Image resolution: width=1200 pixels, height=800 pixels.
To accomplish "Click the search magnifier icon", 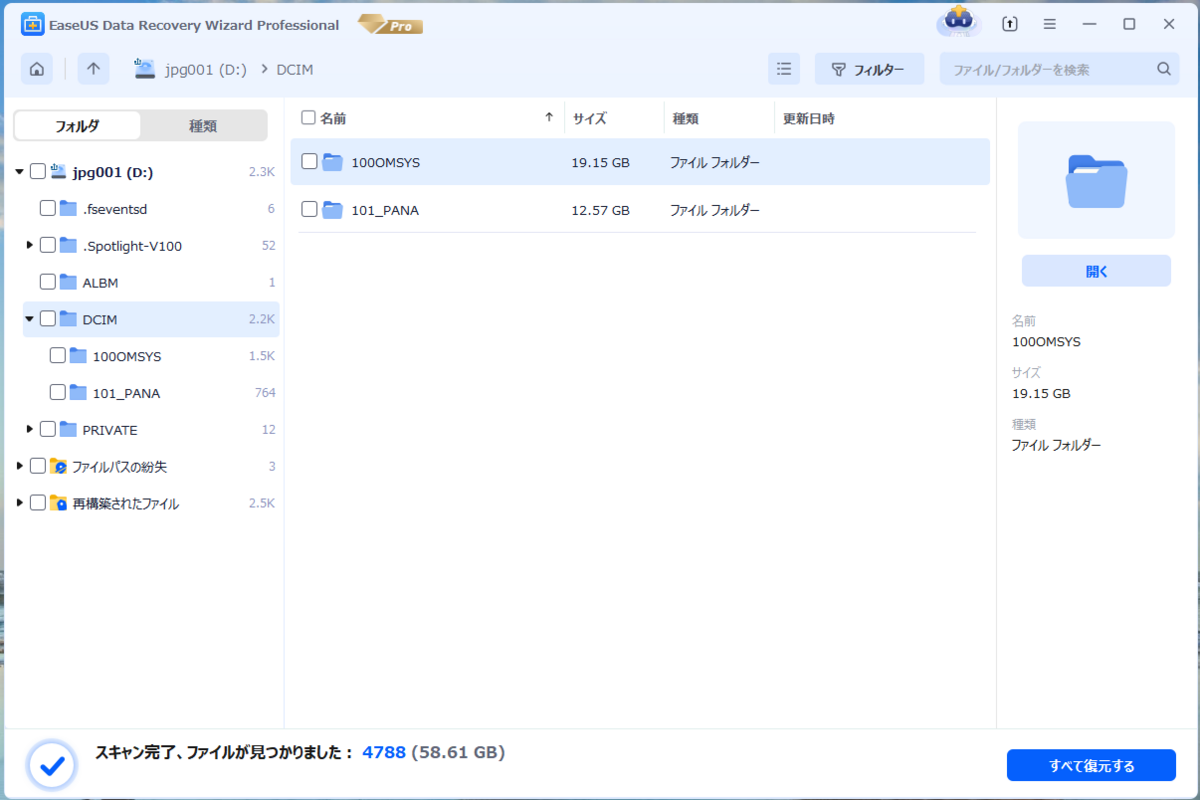I will tap(1164, 69).
